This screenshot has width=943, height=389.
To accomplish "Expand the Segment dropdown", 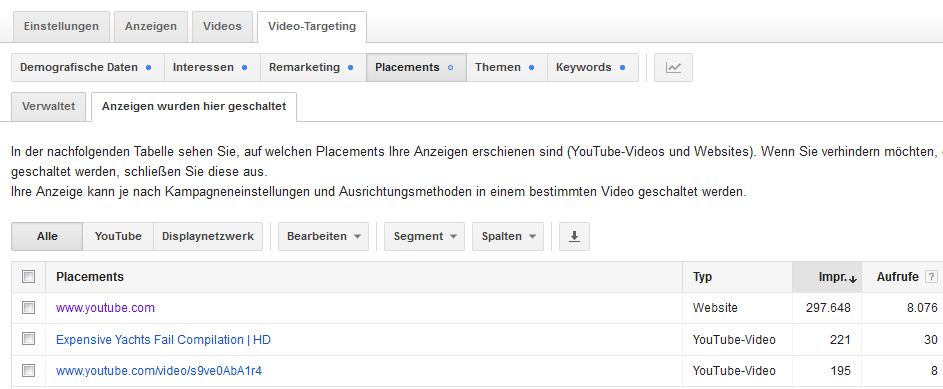I will point(425,236).
